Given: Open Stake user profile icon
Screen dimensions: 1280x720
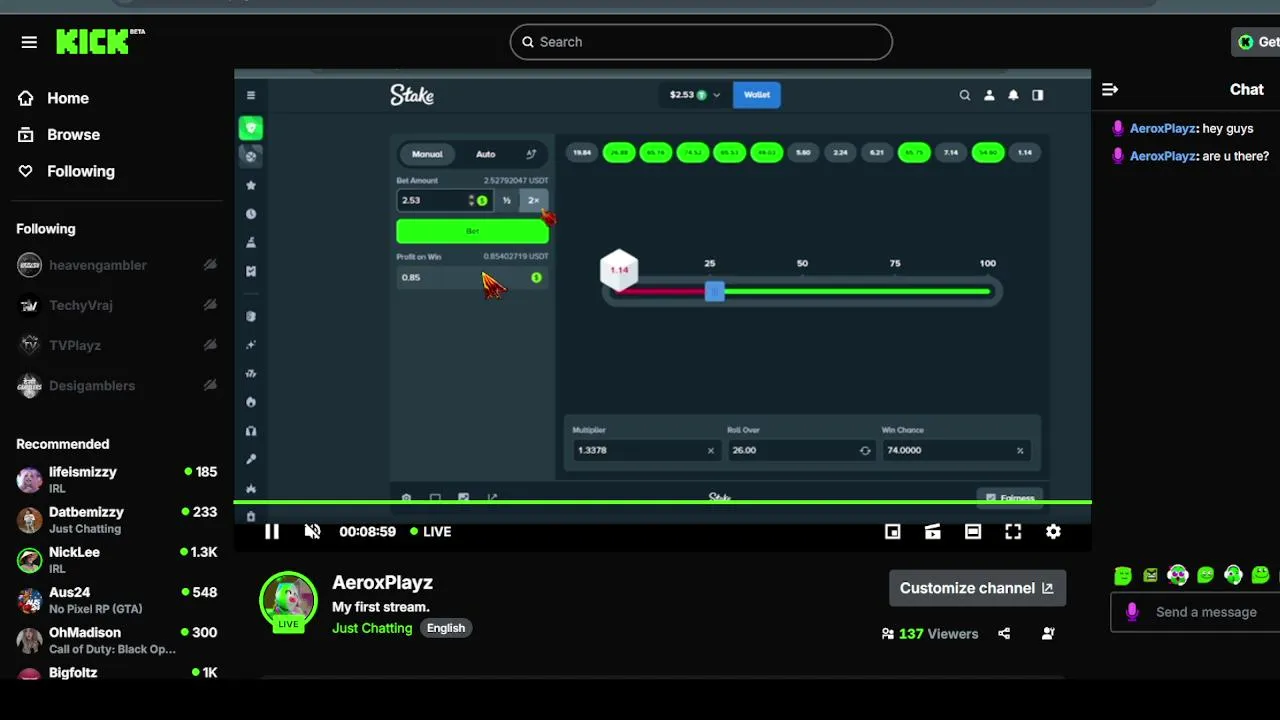Looking at the screenshot, I should click(989, 95).
